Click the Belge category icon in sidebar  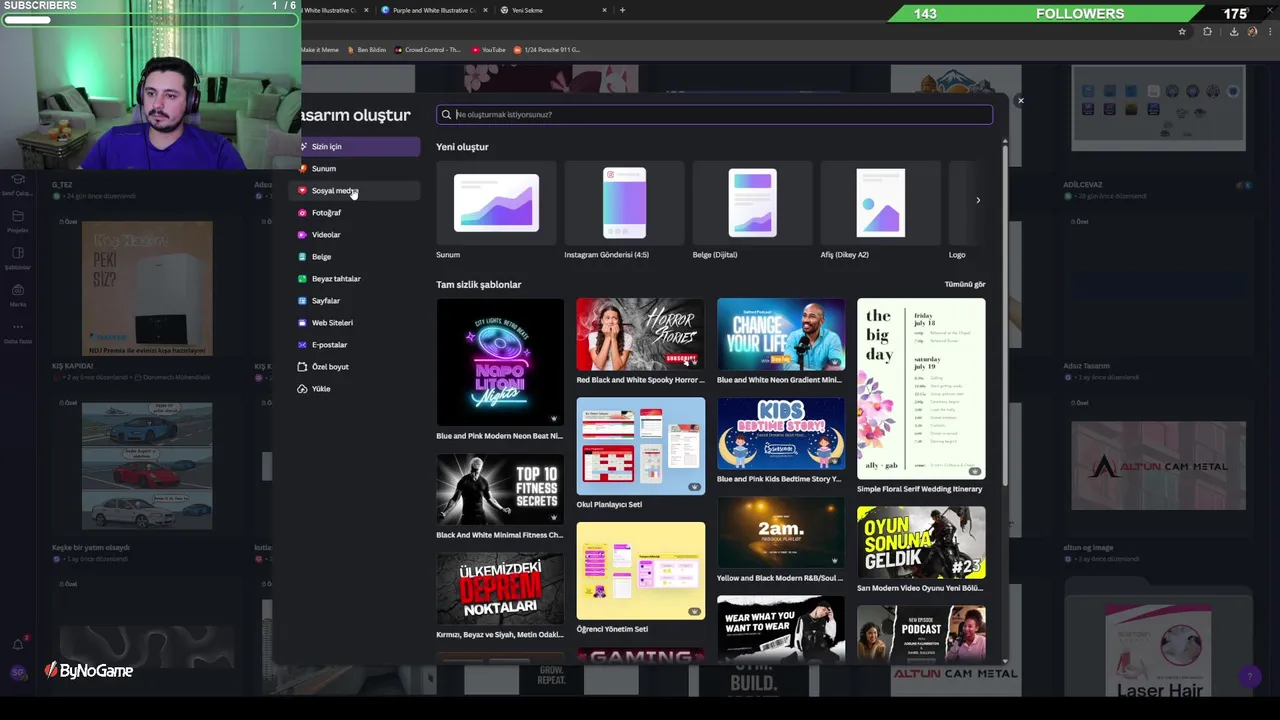coord(302,257)
